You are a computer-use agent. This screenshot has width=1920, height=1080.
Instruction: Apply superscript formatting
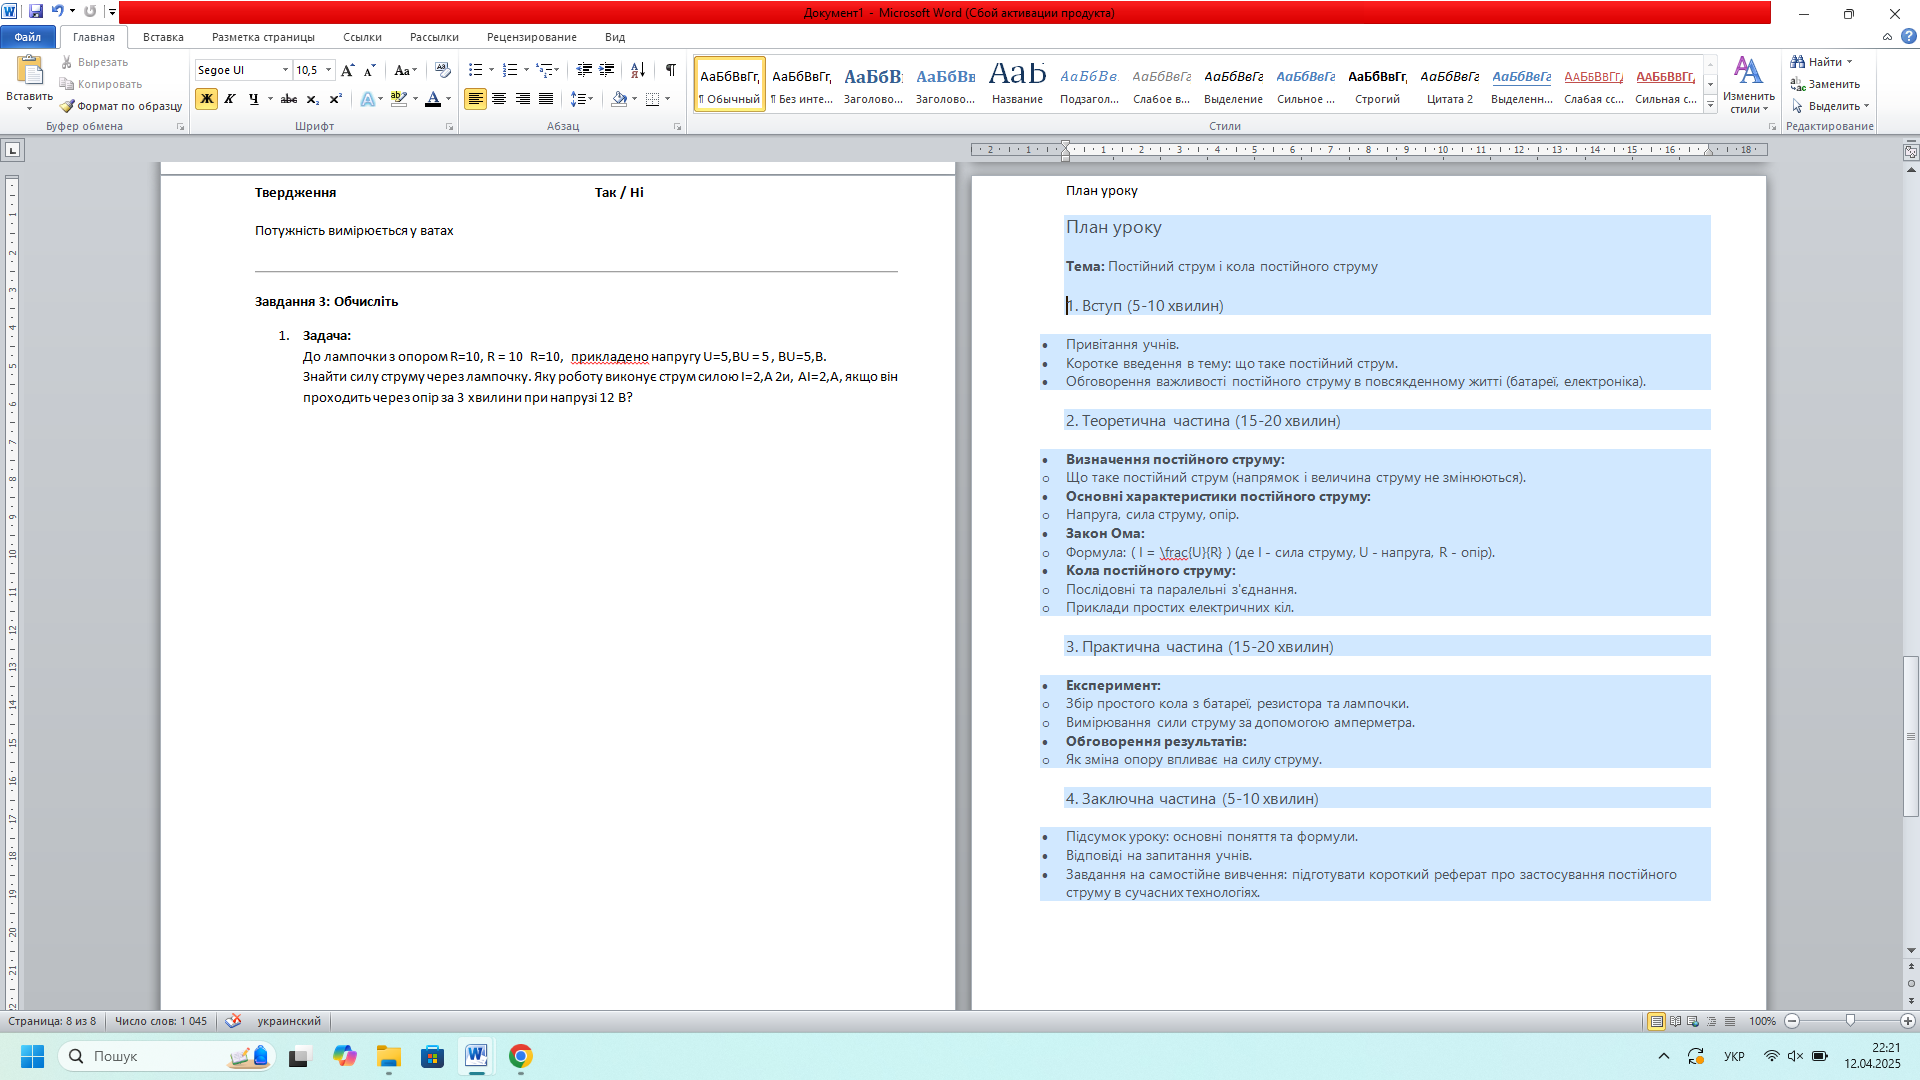(x=335, y=99)
